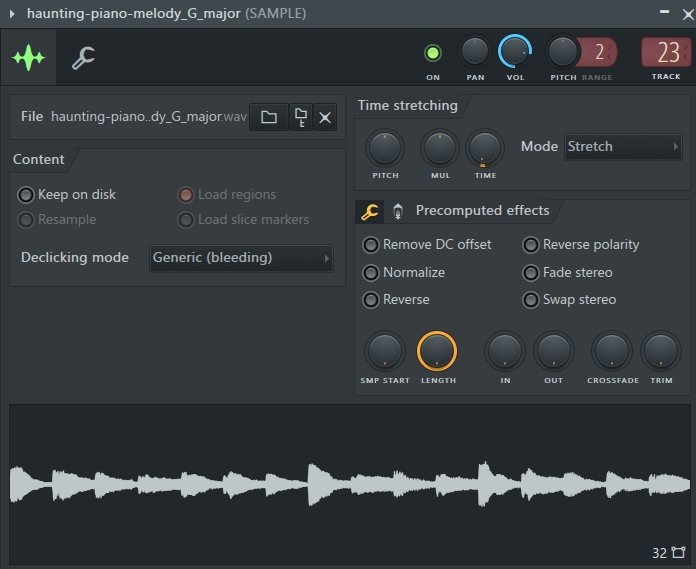This screenshot has height=569, width=696.
Task: Toggle Load slice markers option
Action: (x=243, y=219)
